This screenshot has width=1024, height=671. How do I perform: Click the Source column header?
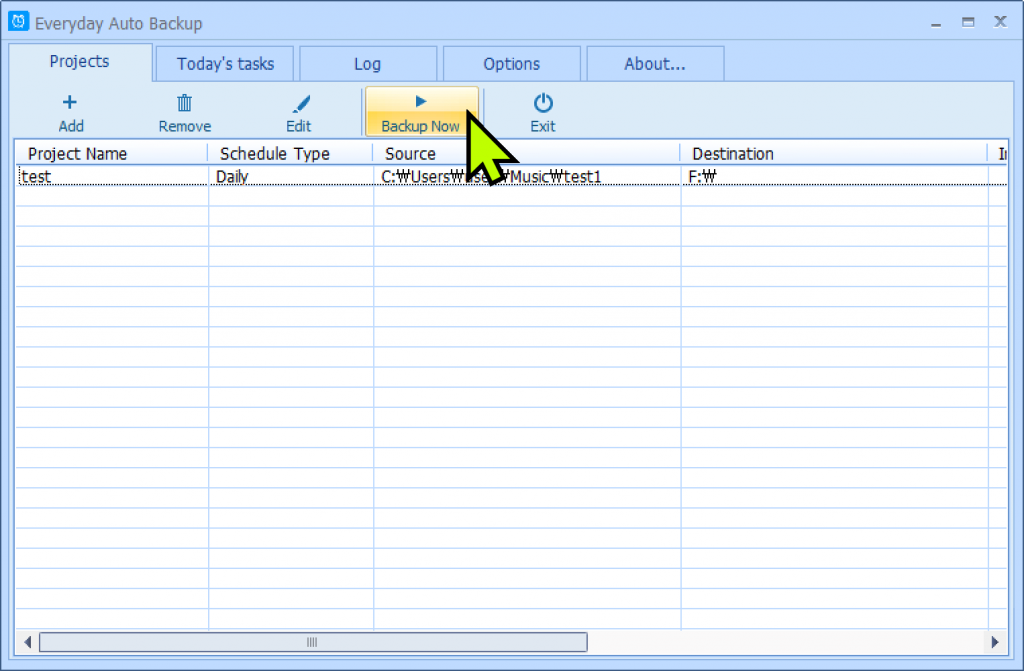(410, 153)
